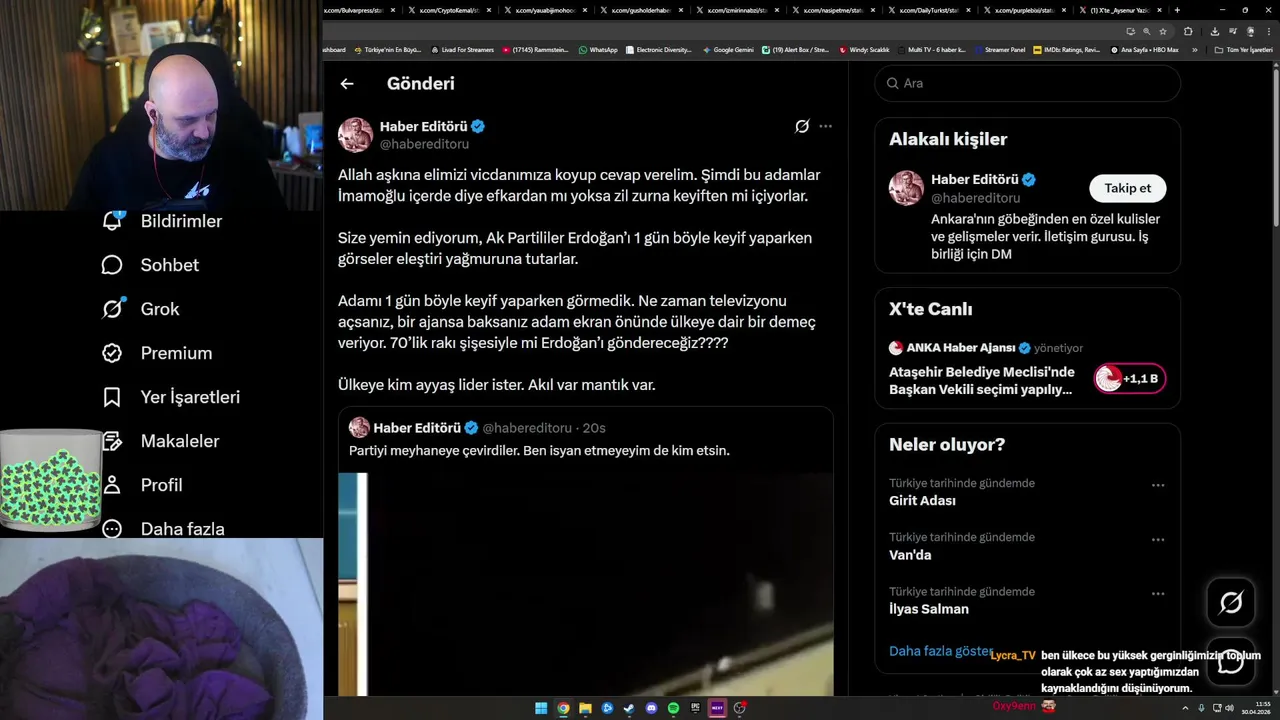The width and height of the screenshot is (1280, 720).
Task: Open Haber Editörü profile name on post
Action: pyautogui.click(x=423, y=126)
